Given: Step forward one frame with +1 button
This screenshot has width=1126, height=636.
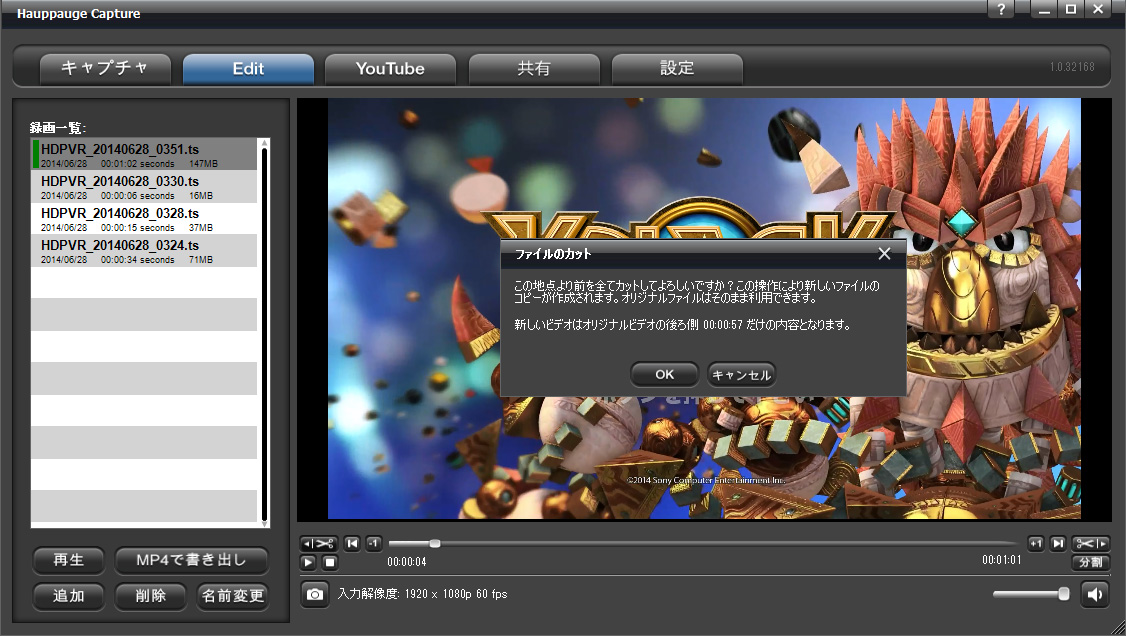Looking at the screenshot, I should pyautogui.click(x=1036, y=543).
